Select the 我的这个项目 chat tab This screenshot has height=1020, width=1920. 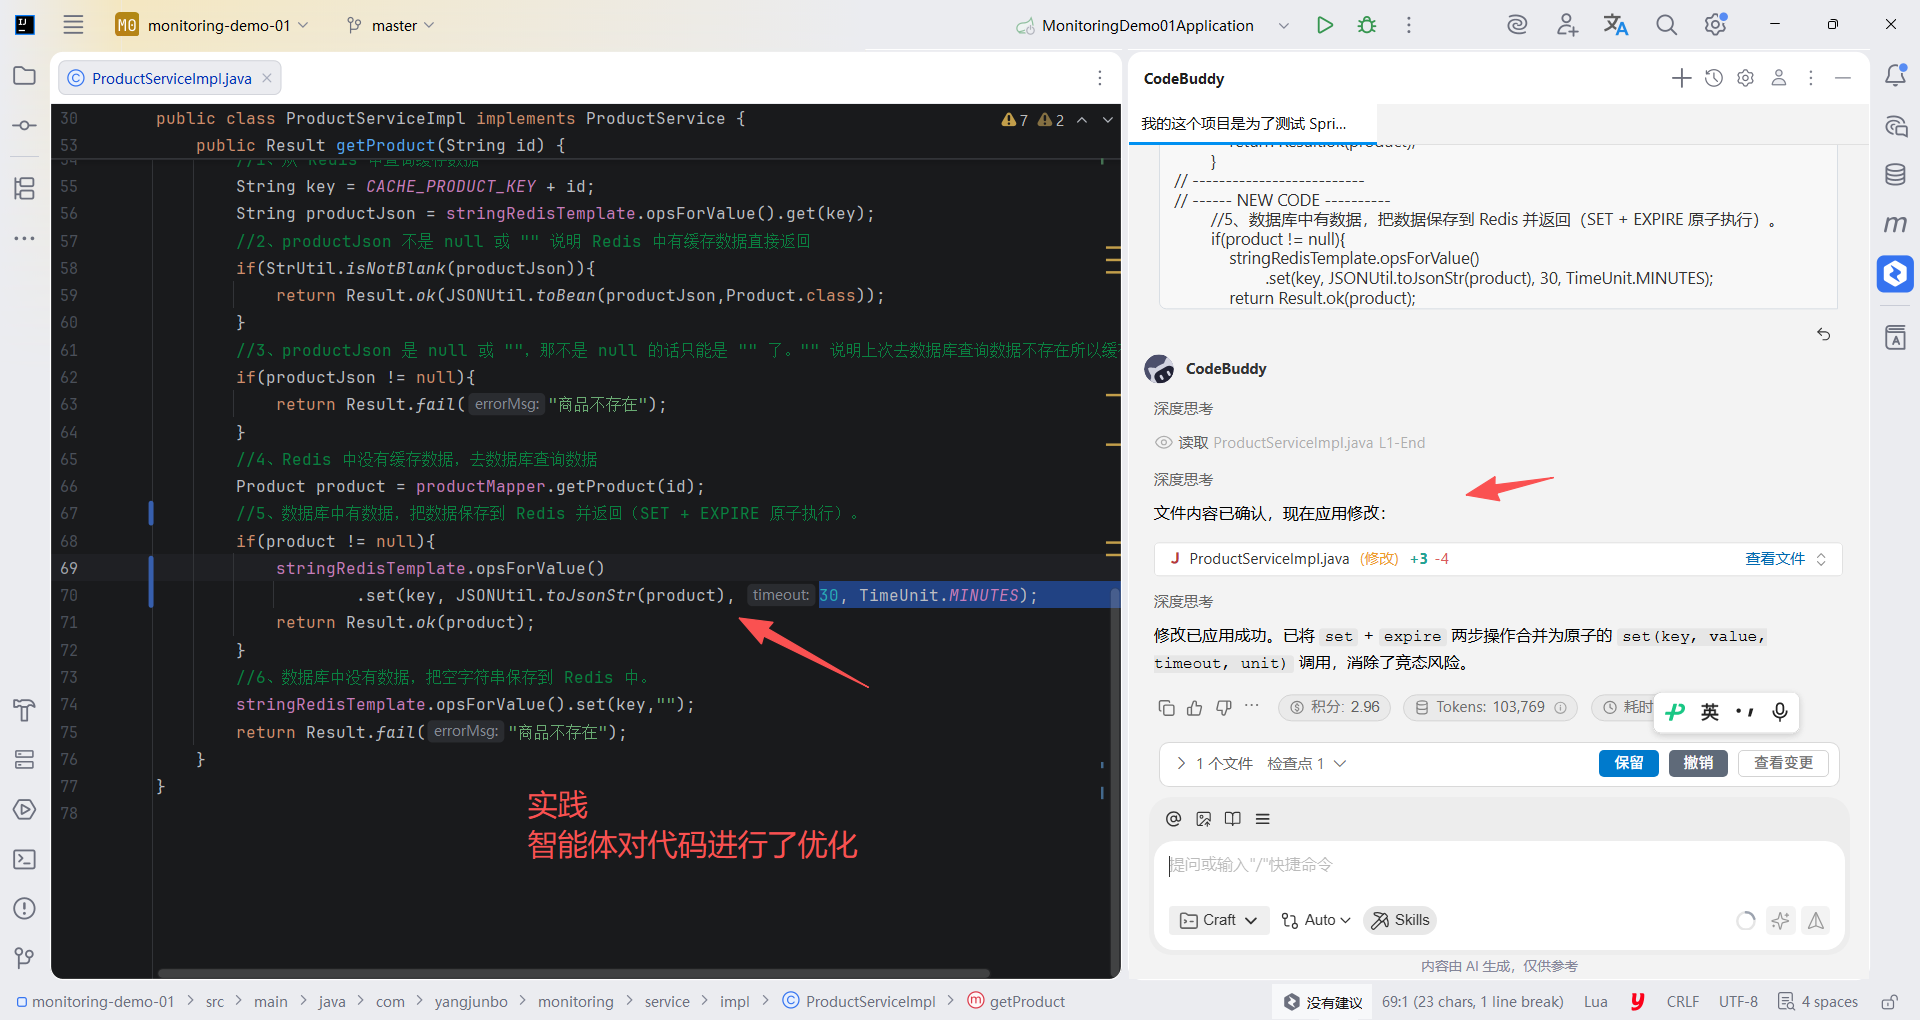pyautogui.click(x=1246, y=124)
